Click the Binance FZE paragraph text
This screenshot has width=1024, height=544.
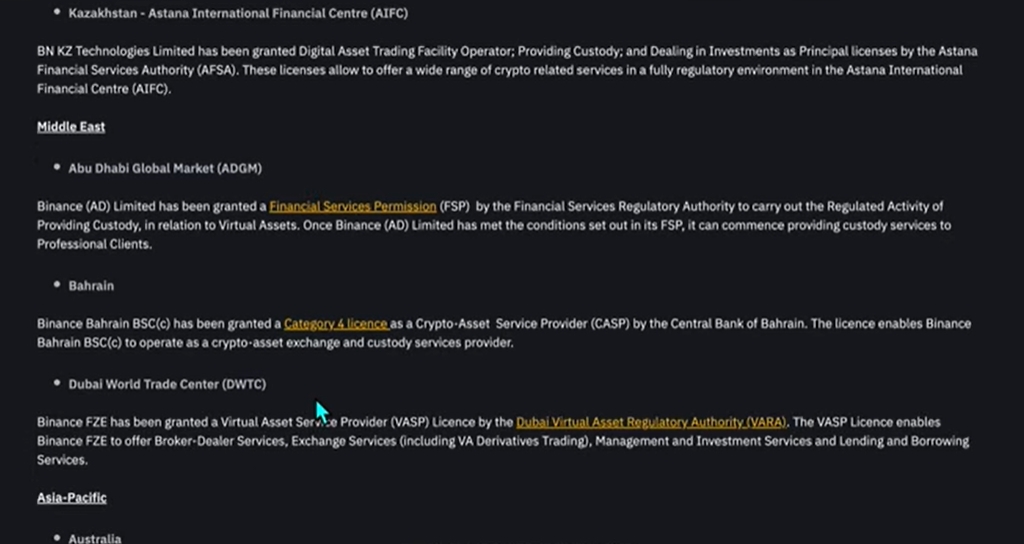[x=503, y=441]
